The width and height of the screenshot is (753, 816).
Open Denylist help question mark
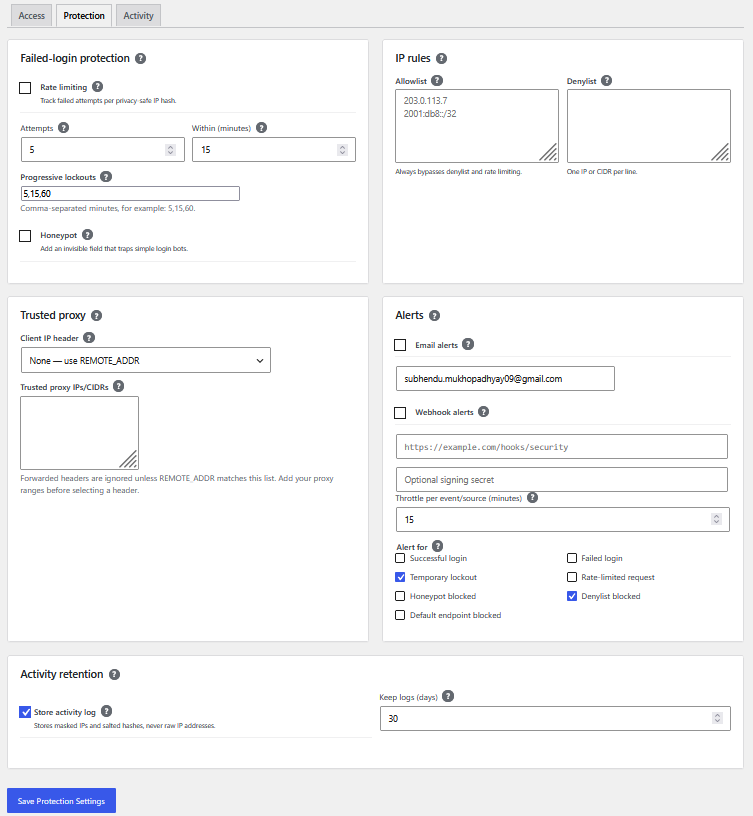pos(606,81)
